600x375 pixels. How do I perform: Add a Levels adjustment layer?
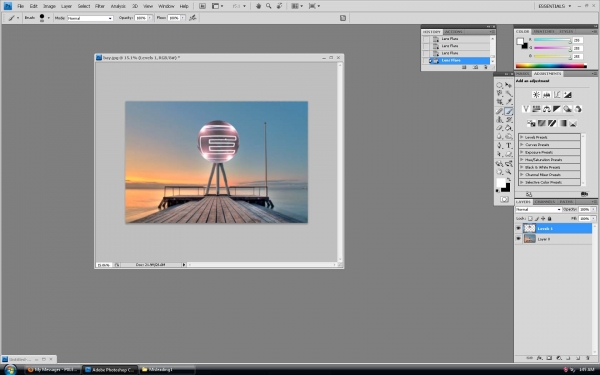pyautogui.click(x=546, y=95)
